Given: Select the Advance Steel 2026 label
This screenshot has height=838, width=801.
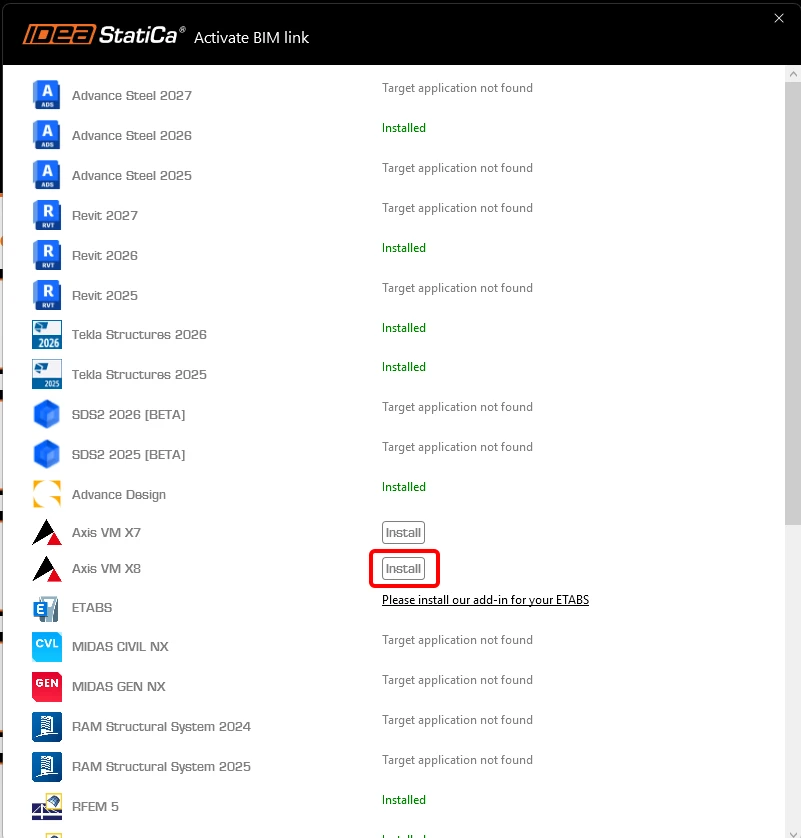Looking at the screenshot, I should tap(131, 136).
